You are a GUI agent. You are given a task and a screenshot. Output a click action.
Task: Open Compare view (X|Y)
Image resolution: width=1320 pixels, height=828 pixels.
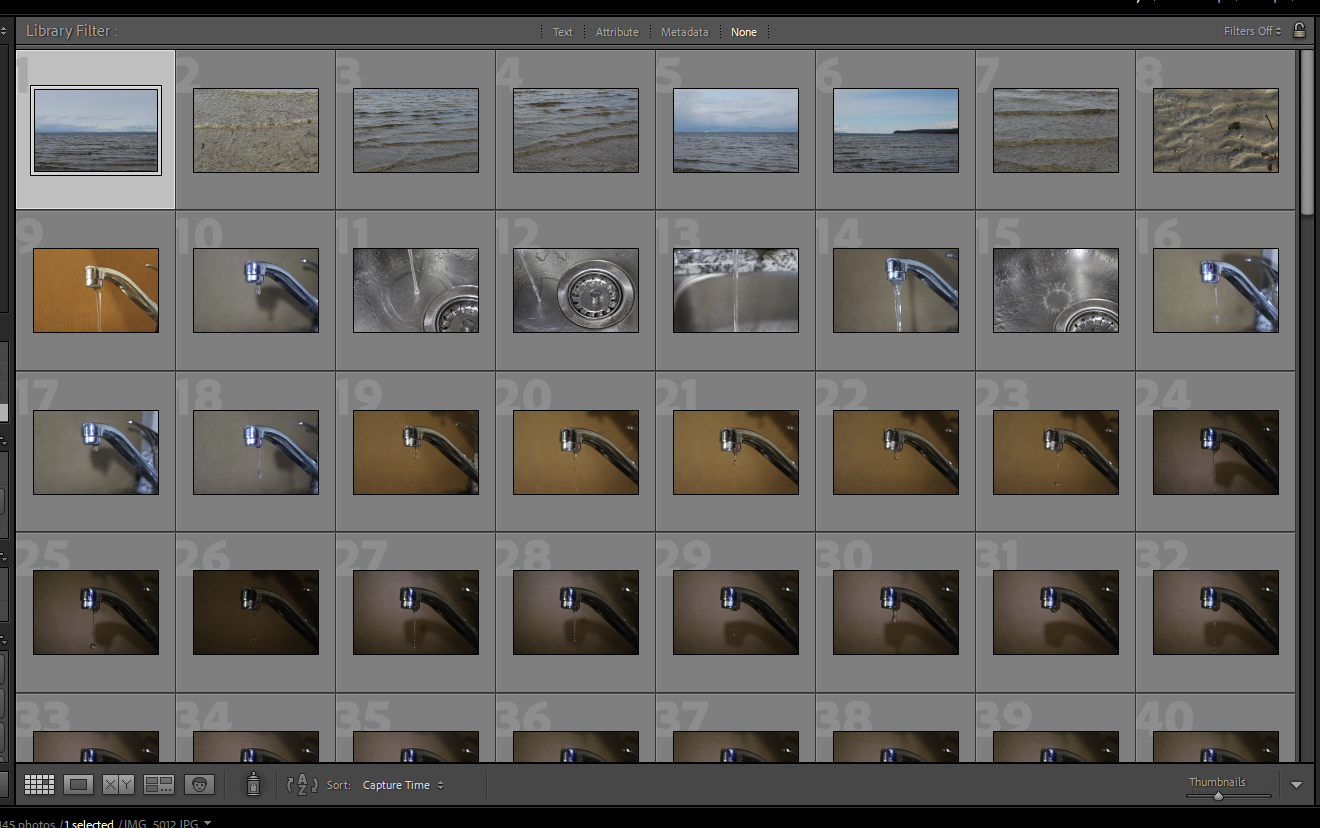(119, 785)
